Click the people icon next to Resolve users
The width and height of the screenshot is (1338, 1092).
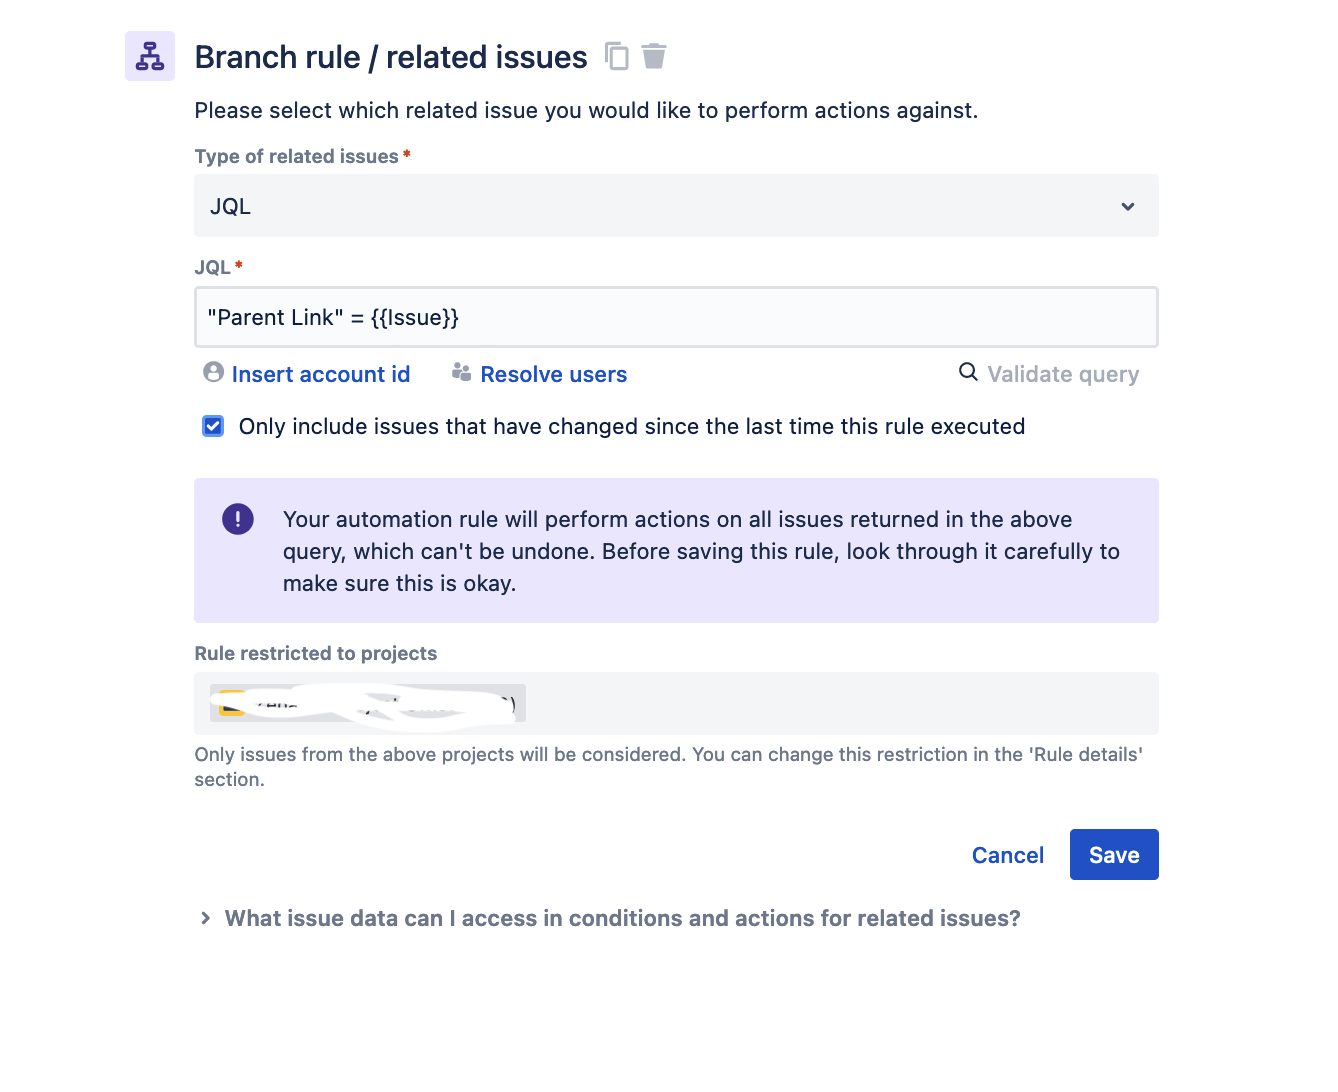point(461,372)
